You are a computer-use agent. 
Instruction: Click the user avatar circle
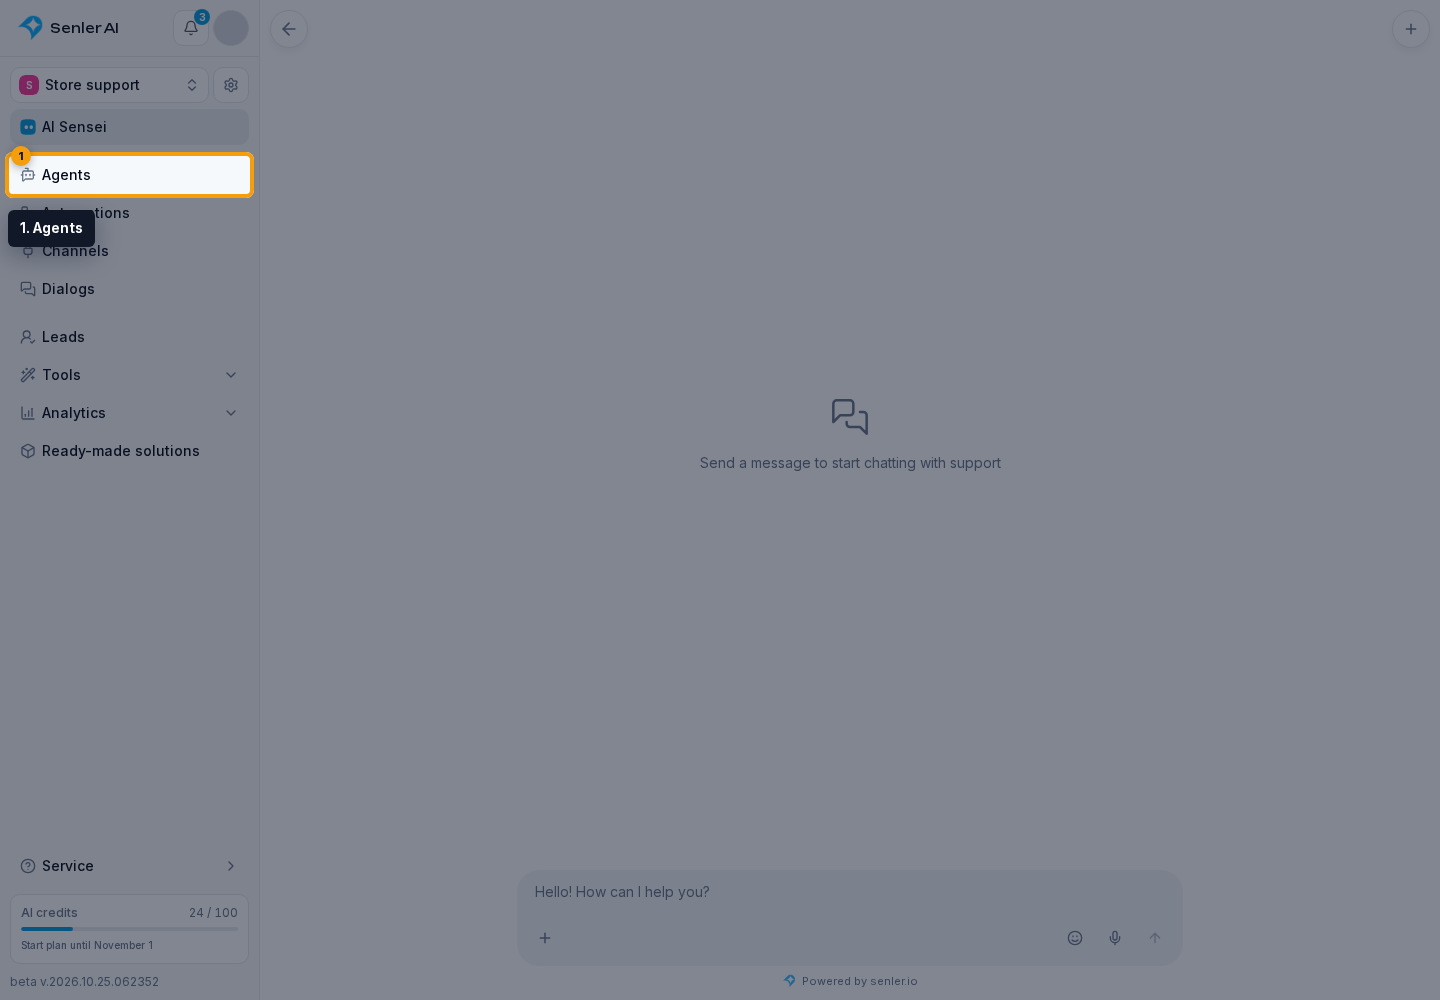tap(231, 28)
